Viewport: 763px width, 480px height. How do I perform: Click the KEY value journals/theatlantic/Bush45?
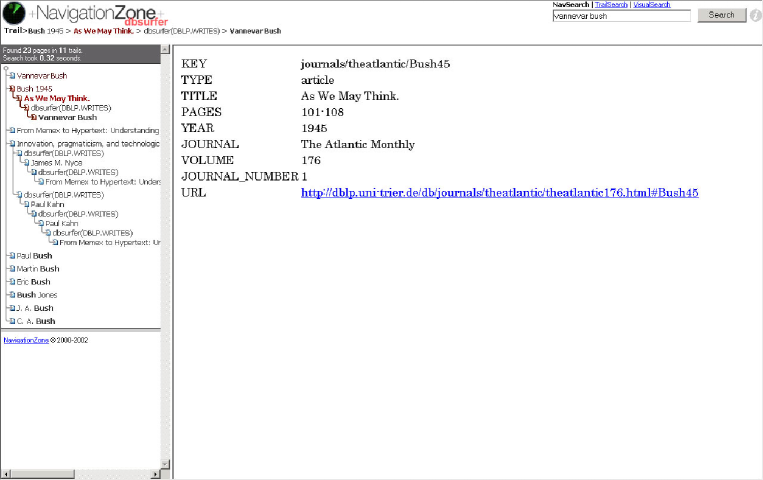pos(375,64)
